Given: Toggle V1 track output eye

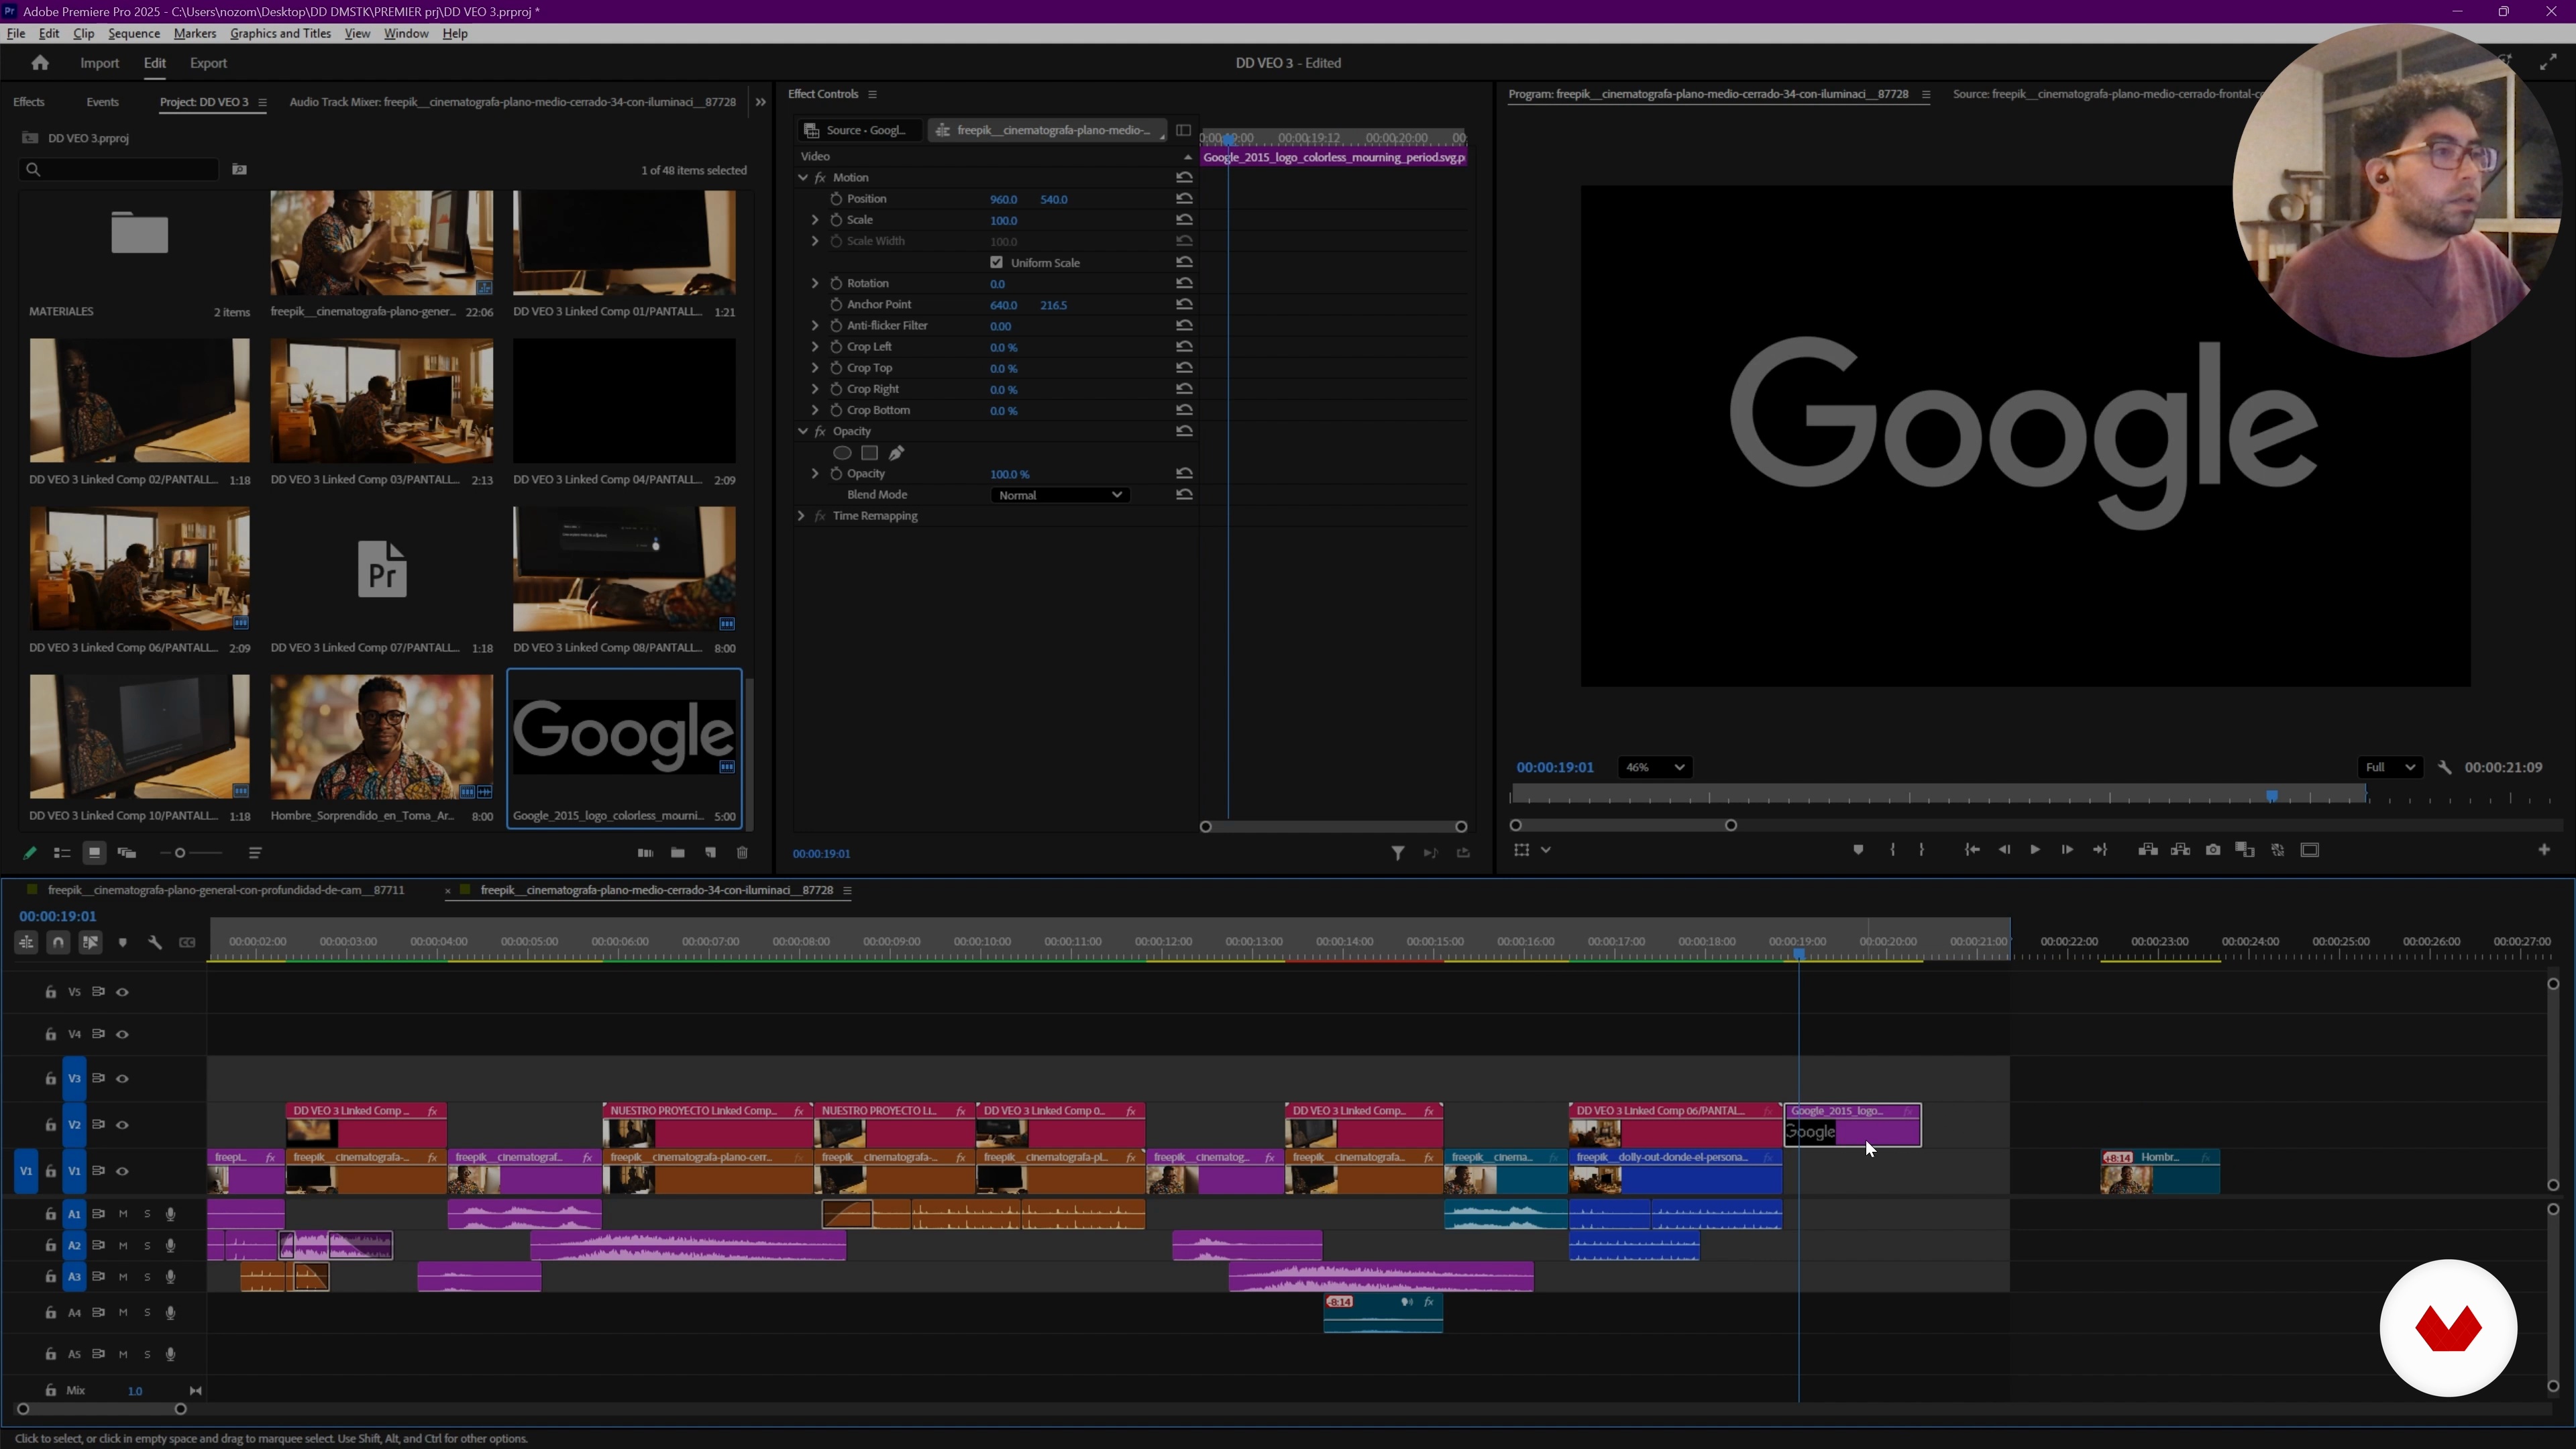Looking at the screenshot, I should point(123,1171).
